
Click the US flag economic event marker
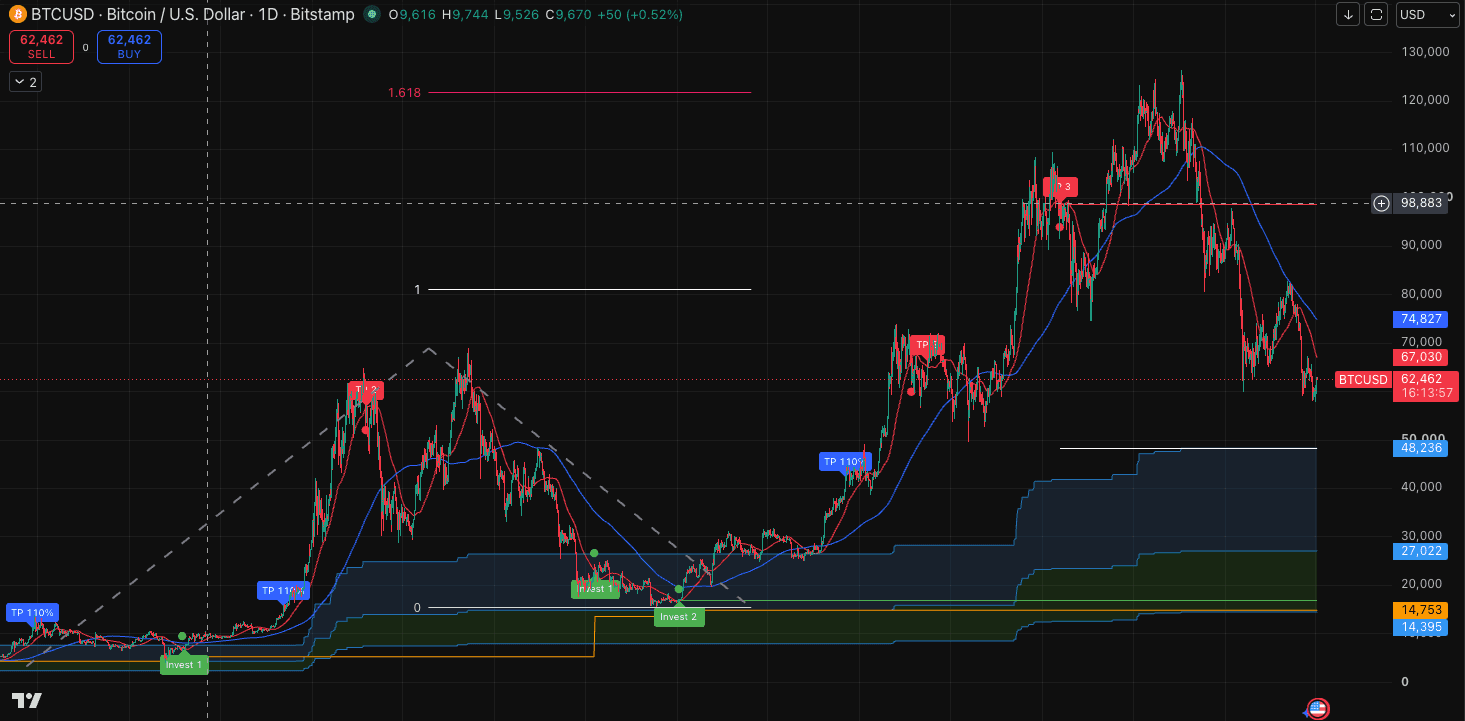[x=1318, y=708]
